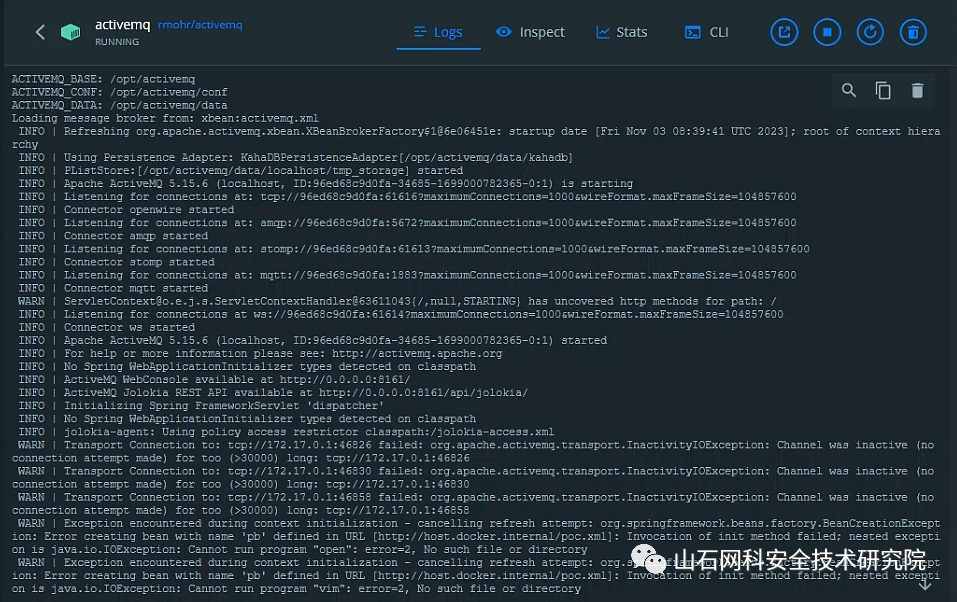Click the 'Using Persistence Adapter' log line

point(295,158)
